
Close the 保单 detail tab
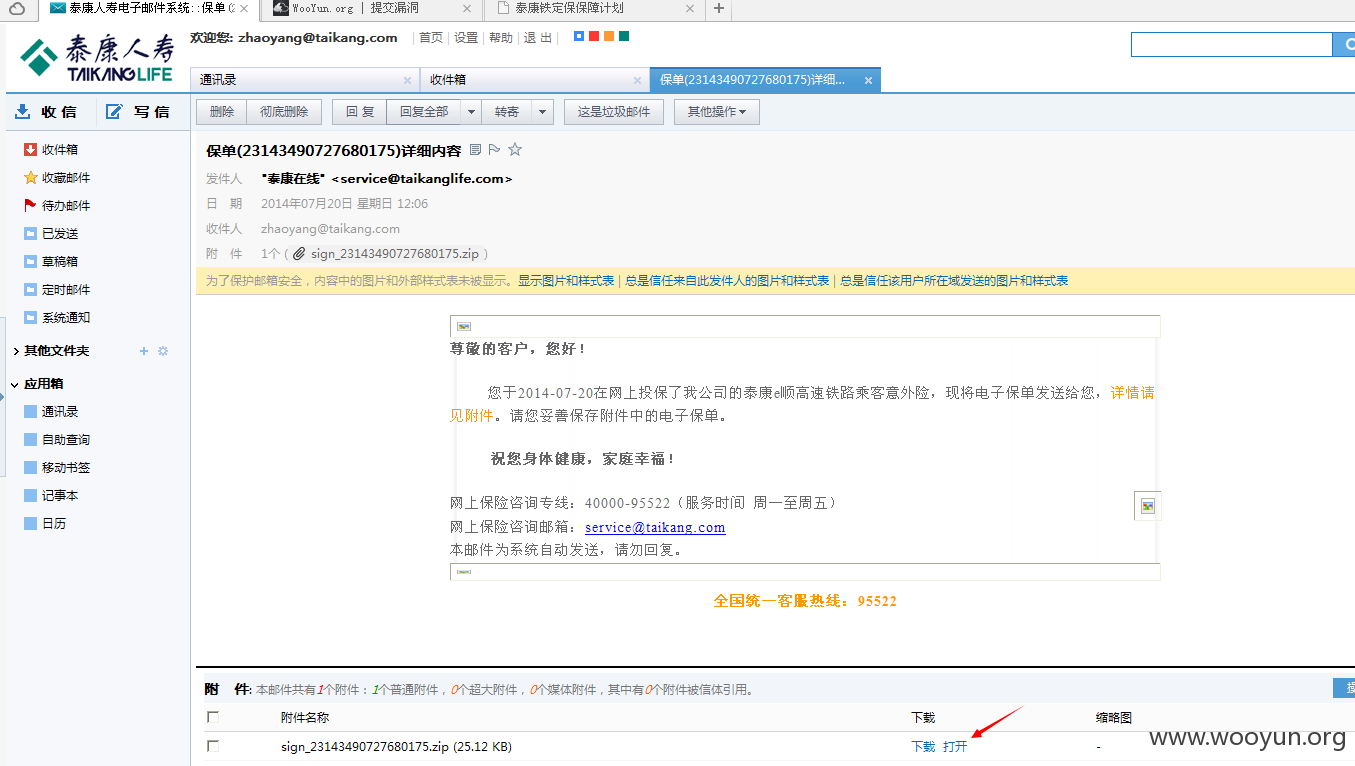coord(868,80)
